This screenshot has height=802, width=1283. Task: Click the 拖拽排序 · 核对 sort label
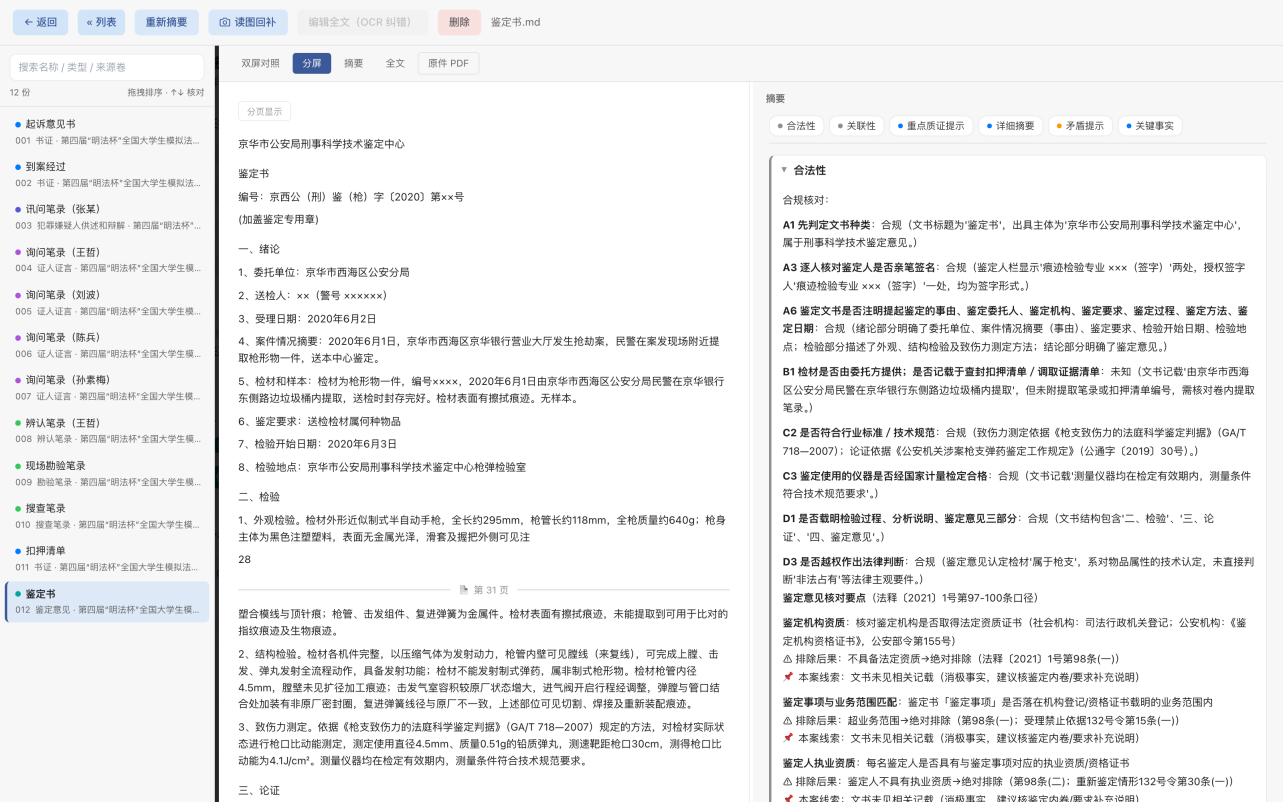point(165,92)
